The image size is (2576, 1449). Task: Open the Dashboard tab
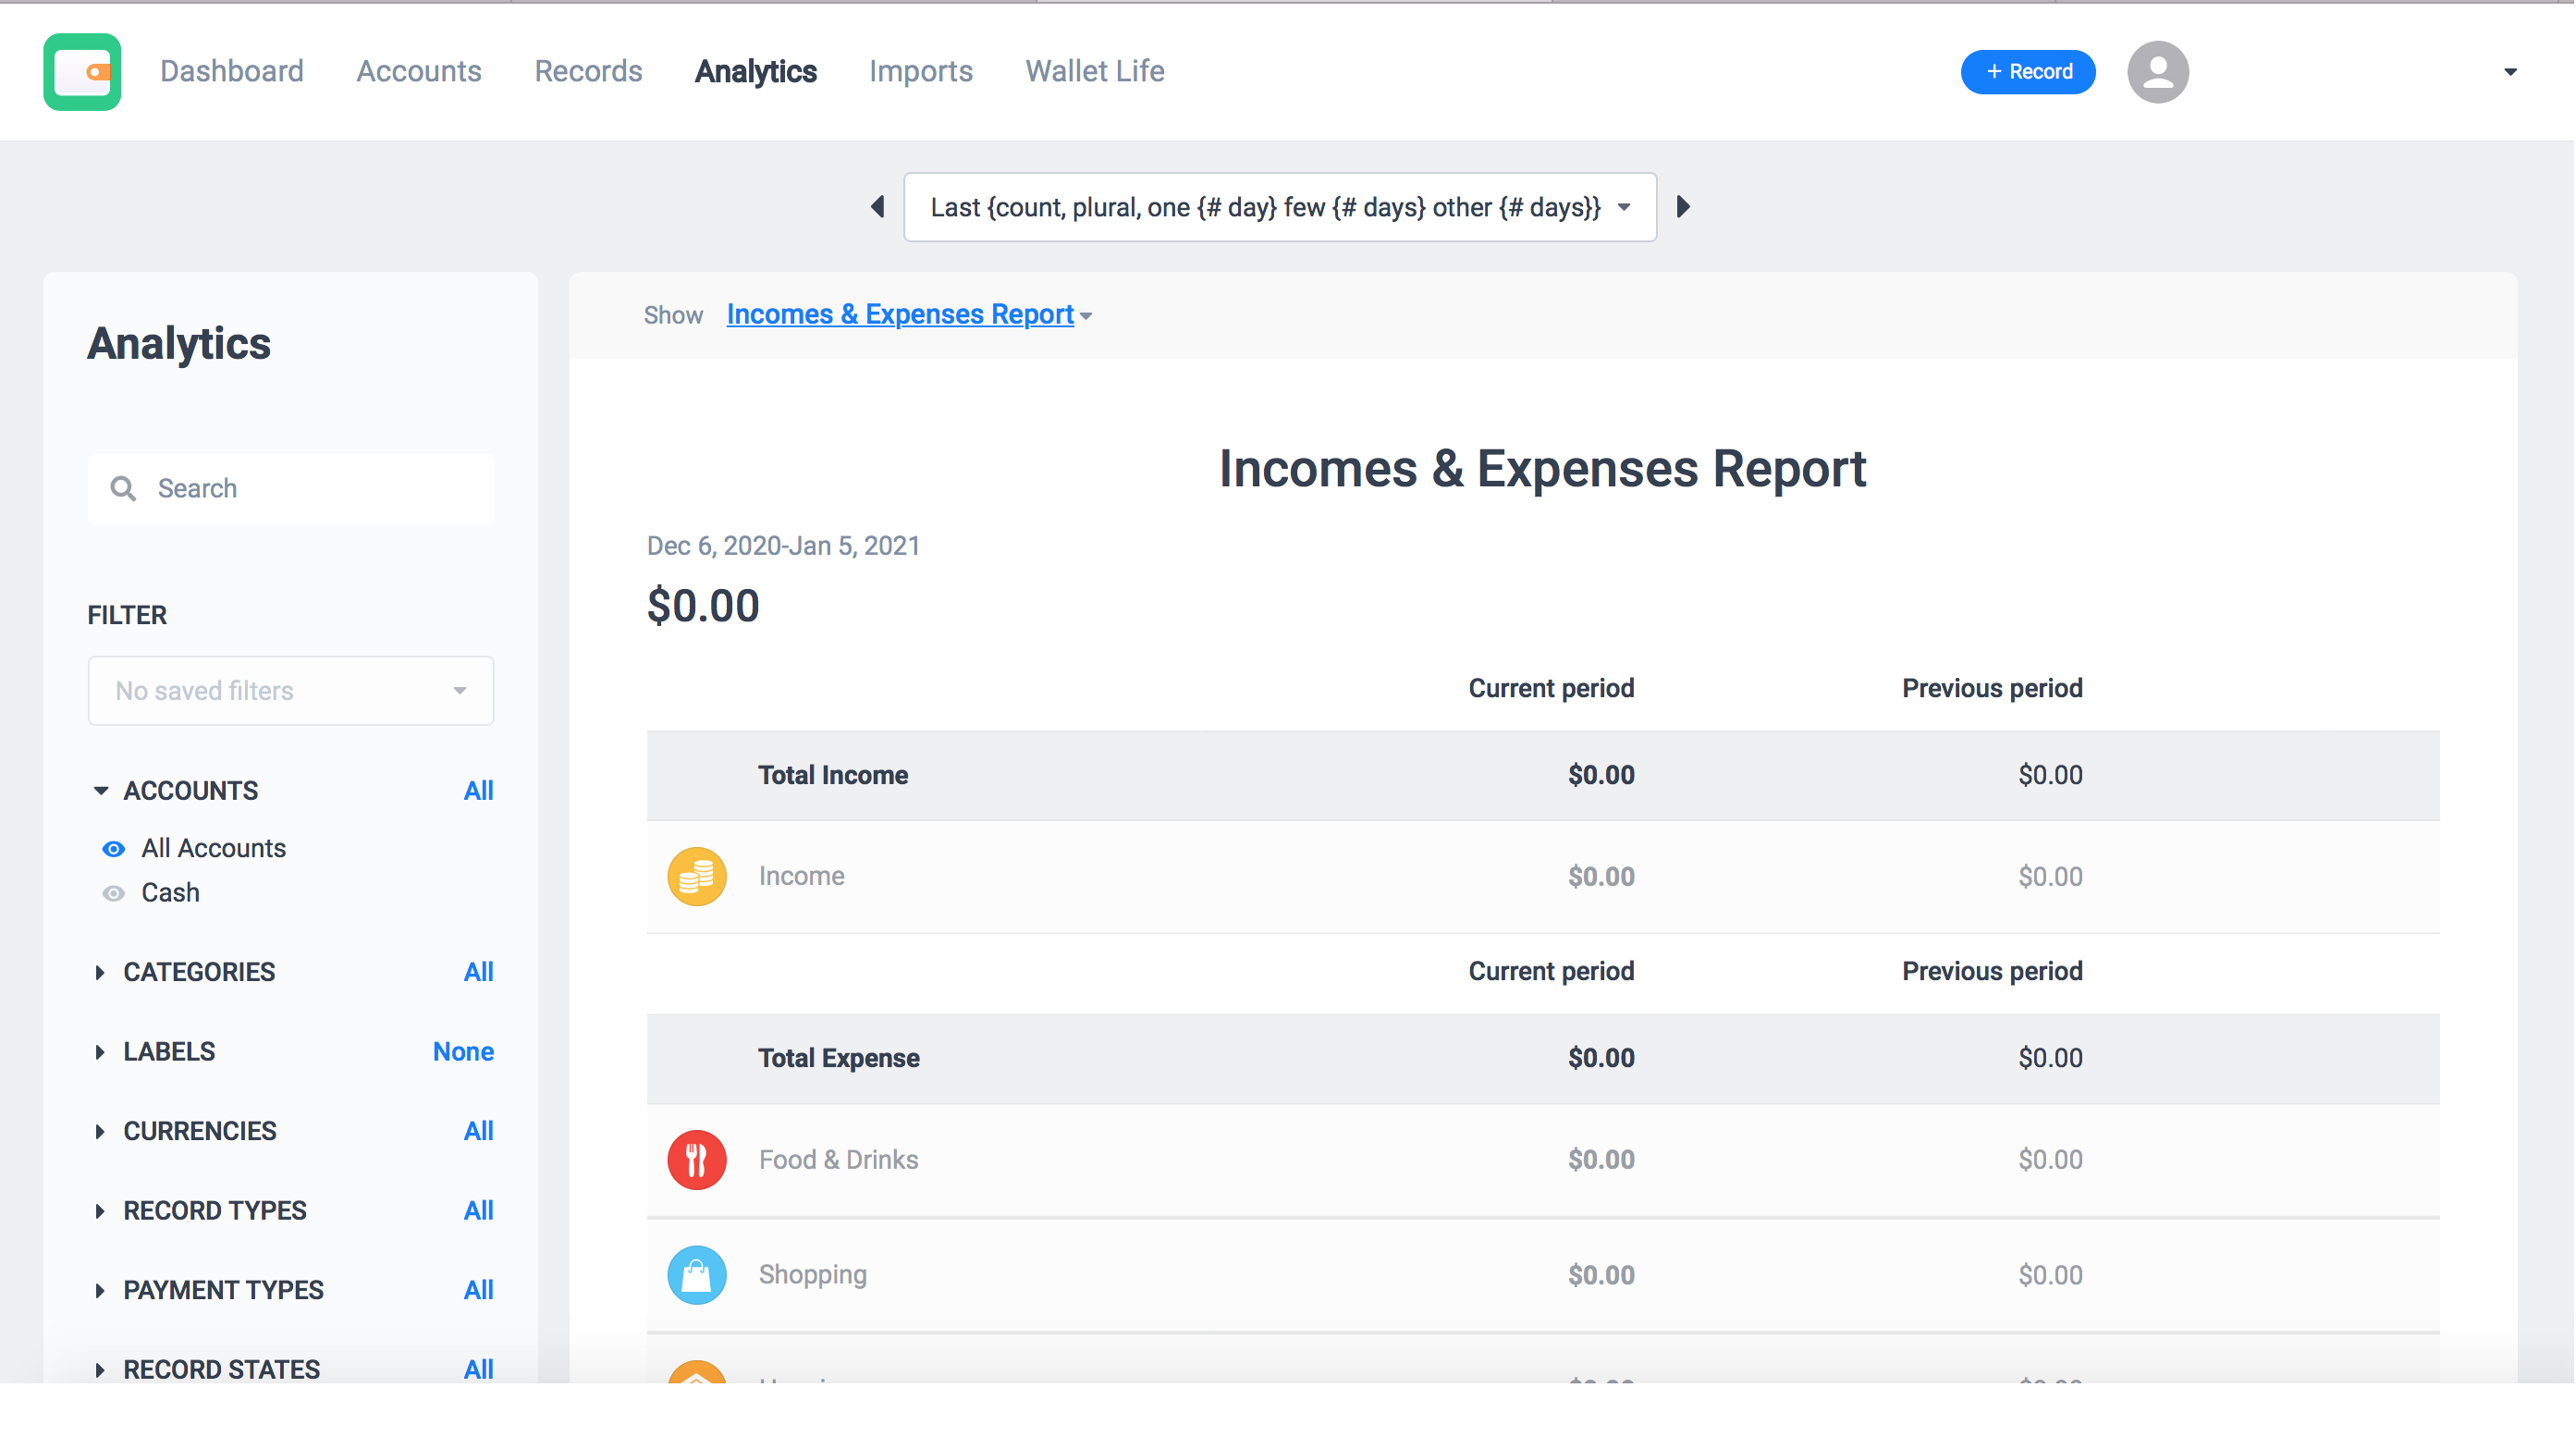point(232,71)
